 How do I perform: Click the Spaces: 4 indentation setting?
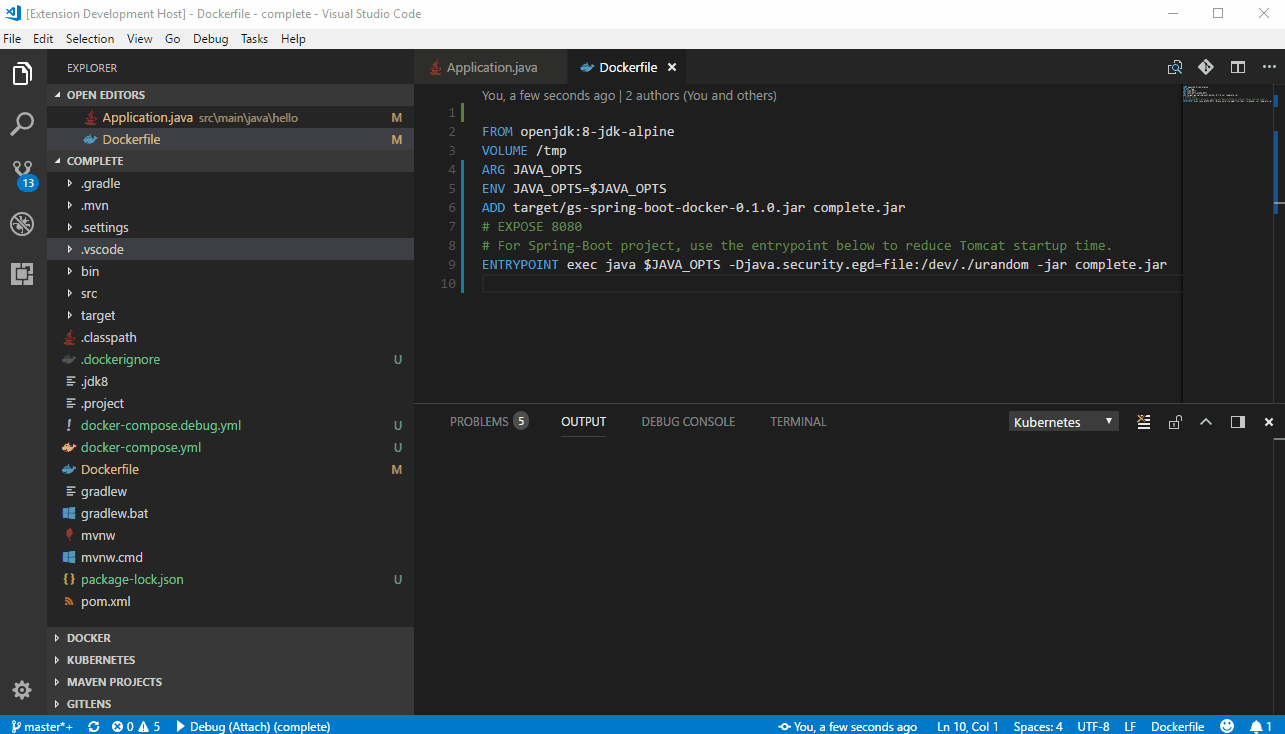pyautogui.click(x=1038, y=726)
